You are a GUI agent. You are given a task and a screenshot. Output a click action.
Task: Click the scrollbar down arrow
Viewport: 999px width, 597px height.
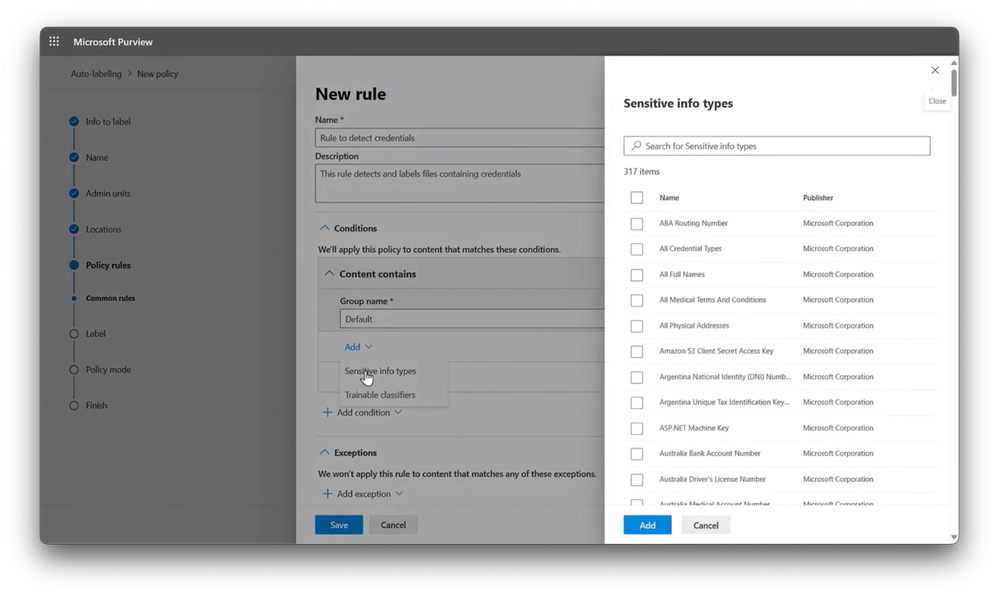[x=954, y=538]
